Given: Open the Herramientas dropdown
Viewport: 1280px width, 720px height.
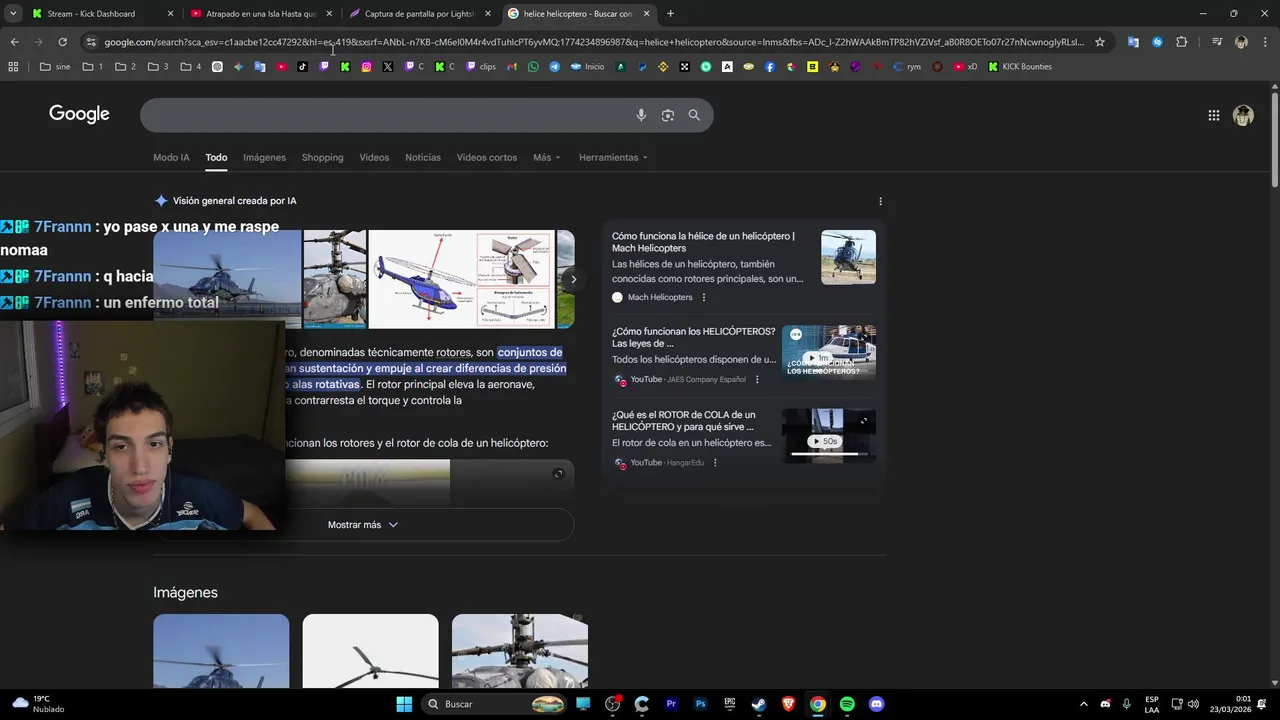Looking at the screenshot, I should coord(613,157).
